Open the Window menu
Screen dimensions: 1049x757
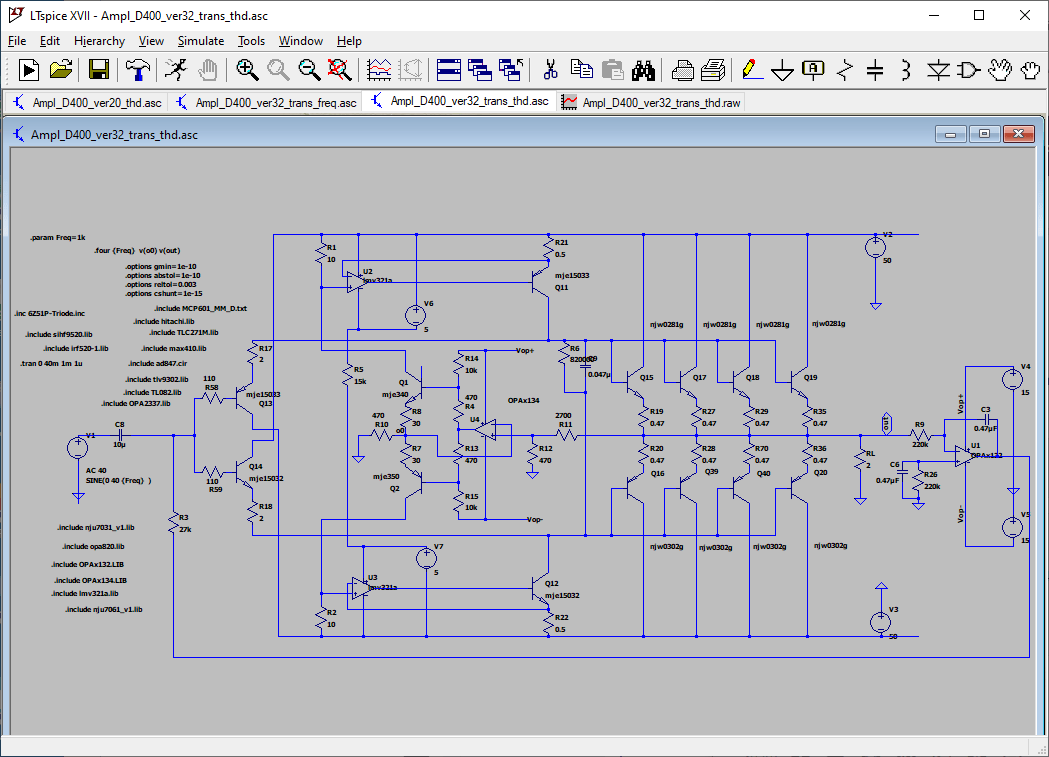coord(300,41)
